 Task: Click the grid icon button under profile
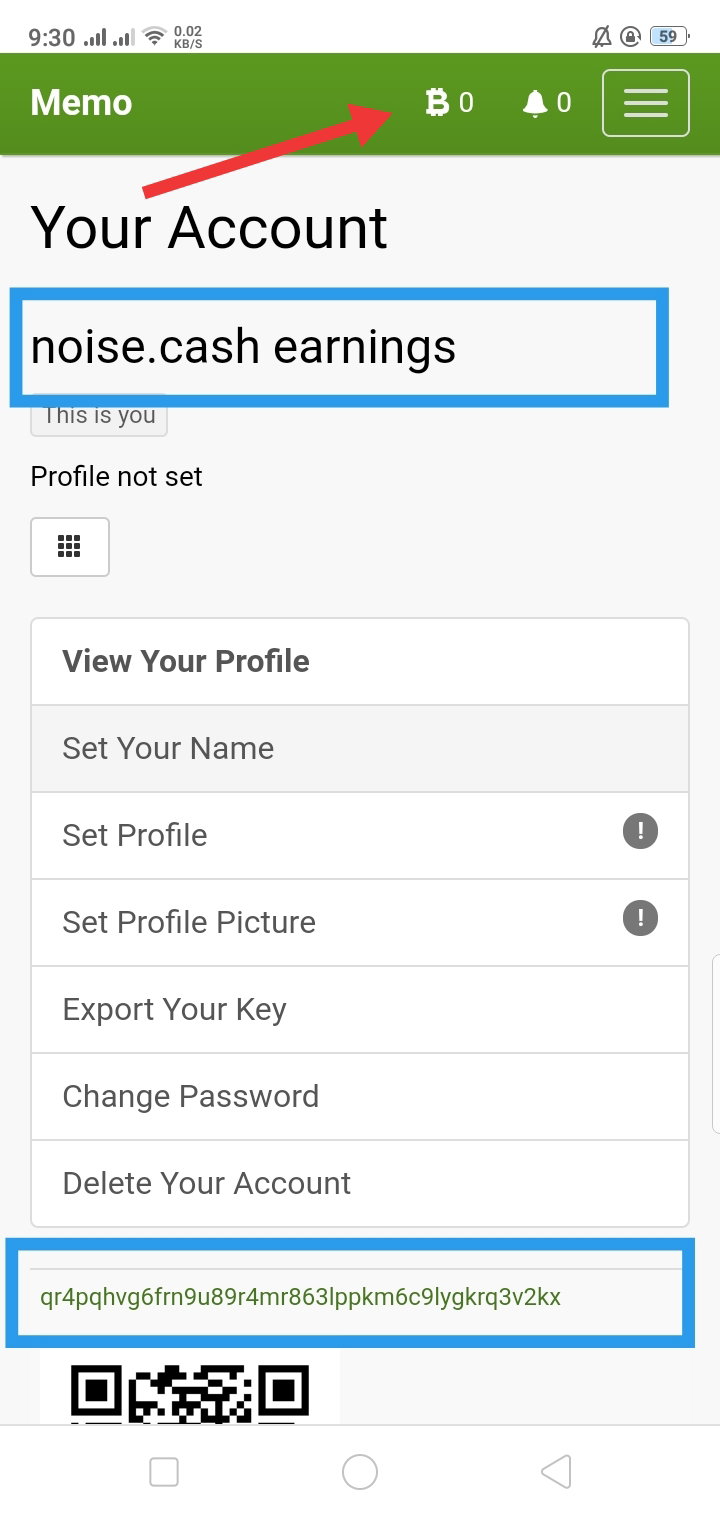click(x=70, y=547)
